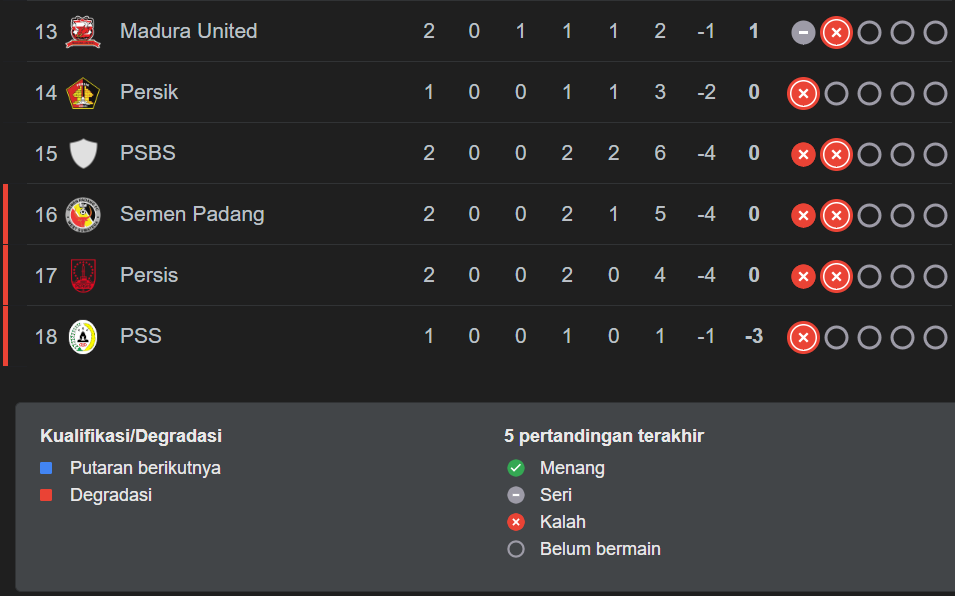Image resolution: width=955 pixels, height=596 pixels.
Task: Click the Belum bermain legend circle
Action: pos(516,549)
